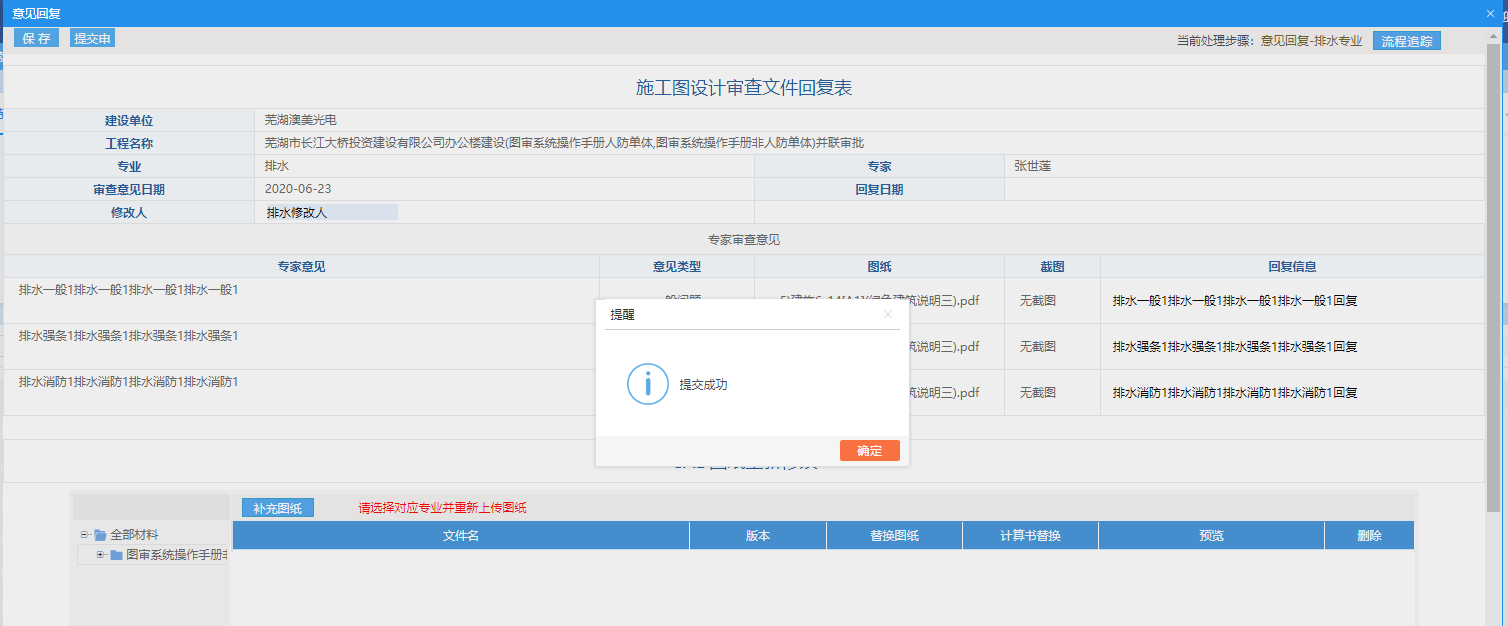Click the 文件名 column header

coord(460,536)
